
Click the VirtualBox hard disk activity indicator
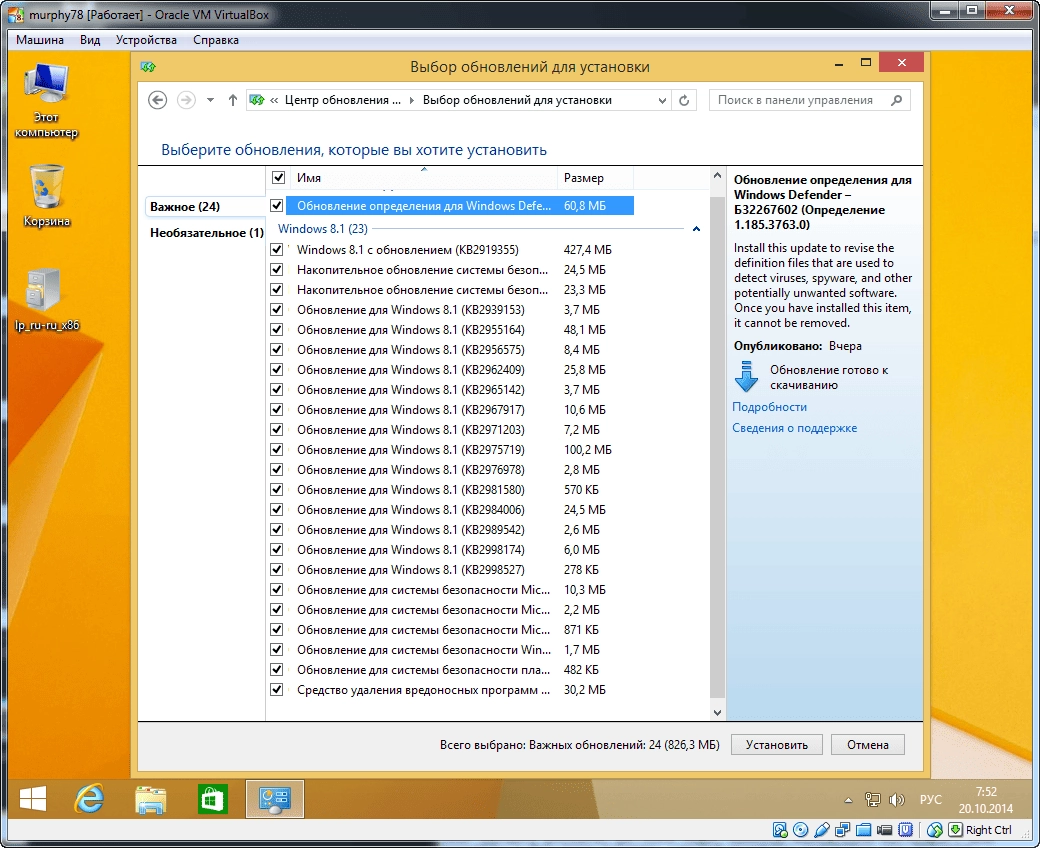tap(780, 829)
